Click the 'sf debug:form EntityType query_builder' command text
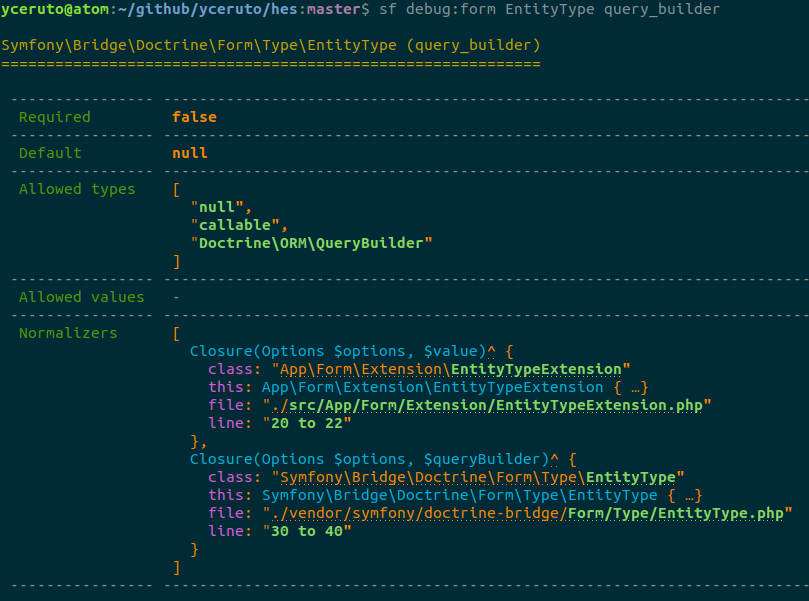809x601 pixels. (x=549, y=9)
